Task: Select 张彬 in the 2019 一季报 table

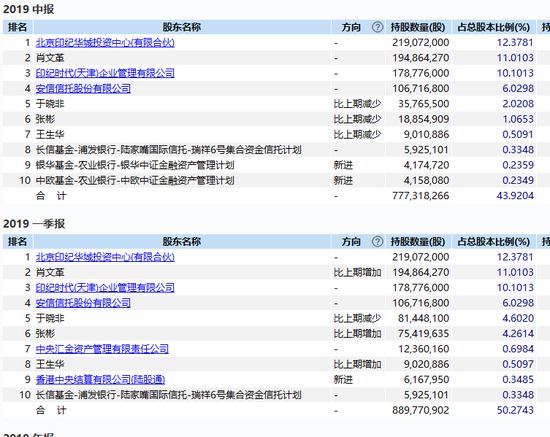Action: click(45, 334)
